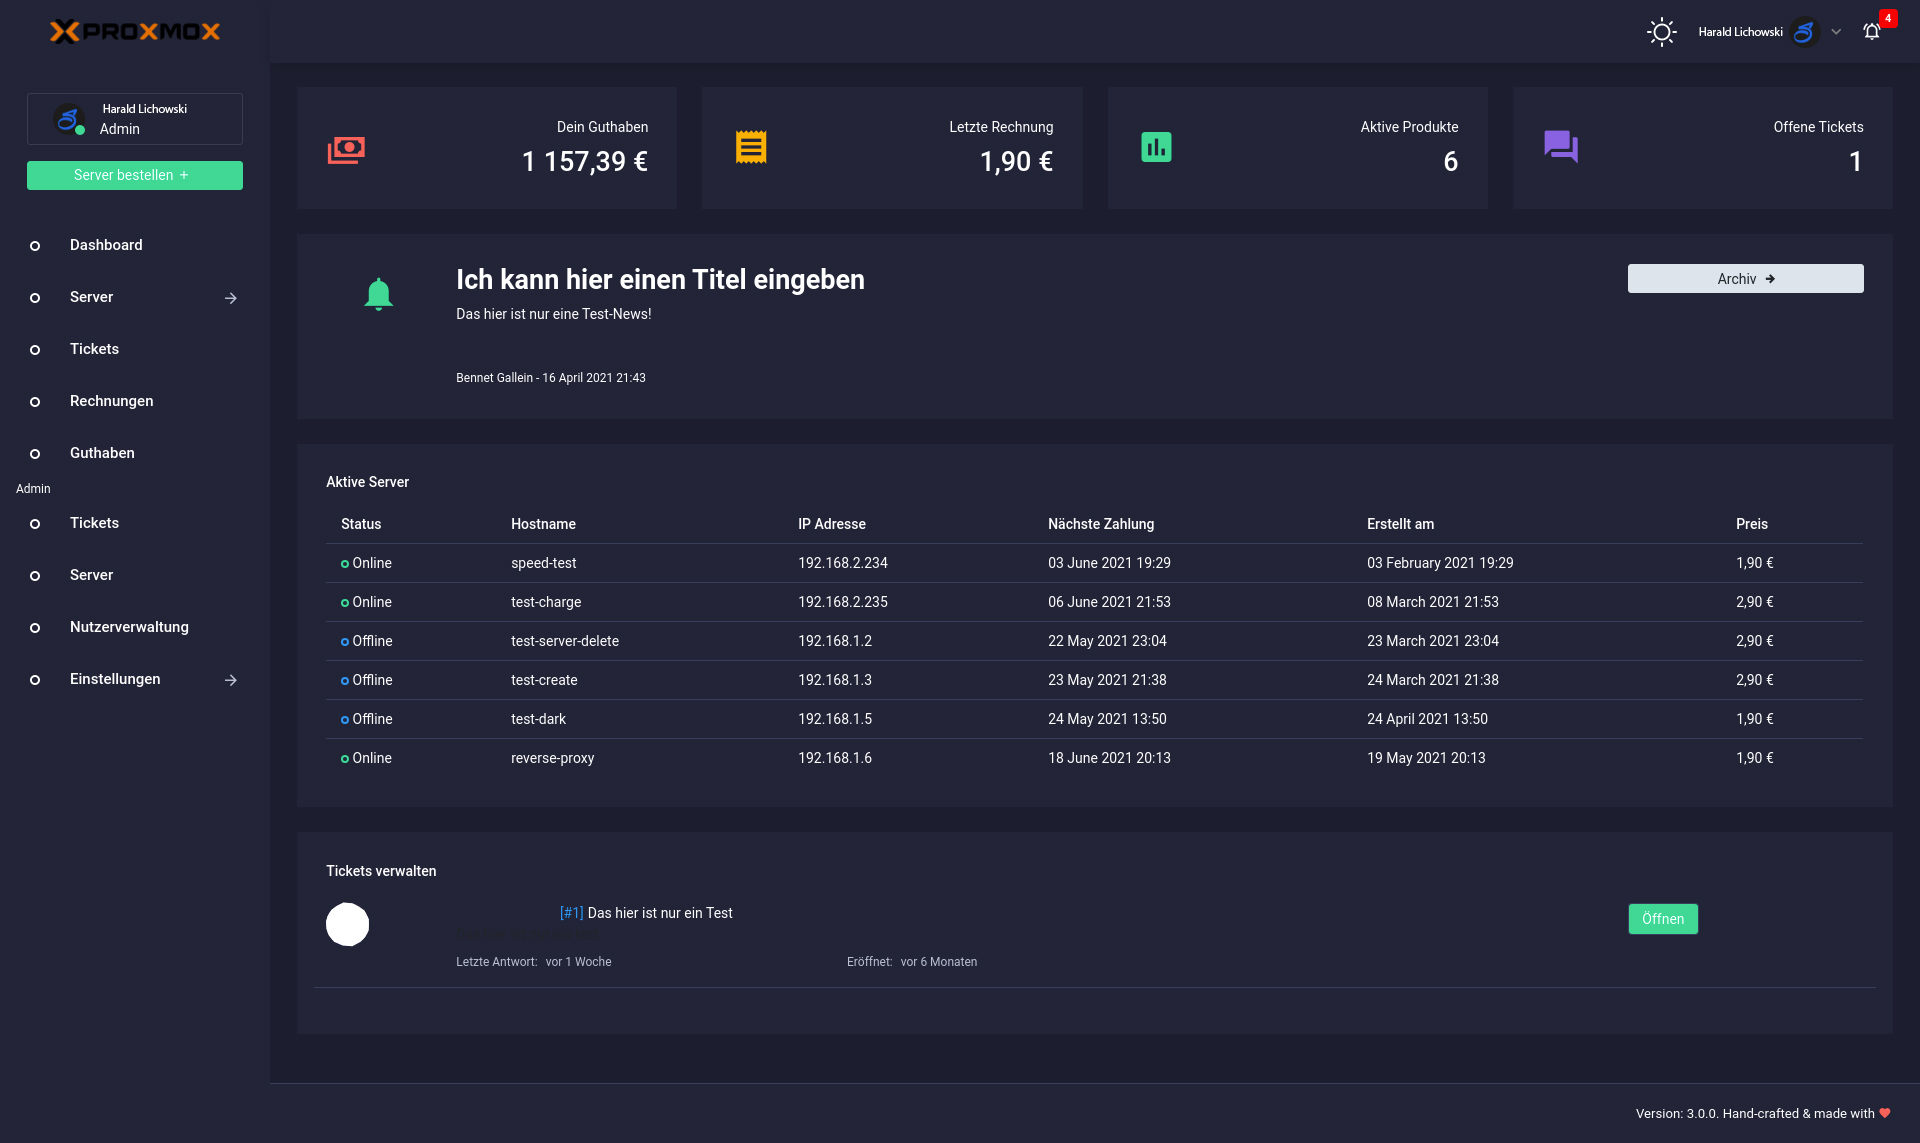The height and width of the screenshot is (1143, 1920).
Task: Expand the Server submenu arrow in the sidebar
Action: (231, 298)
